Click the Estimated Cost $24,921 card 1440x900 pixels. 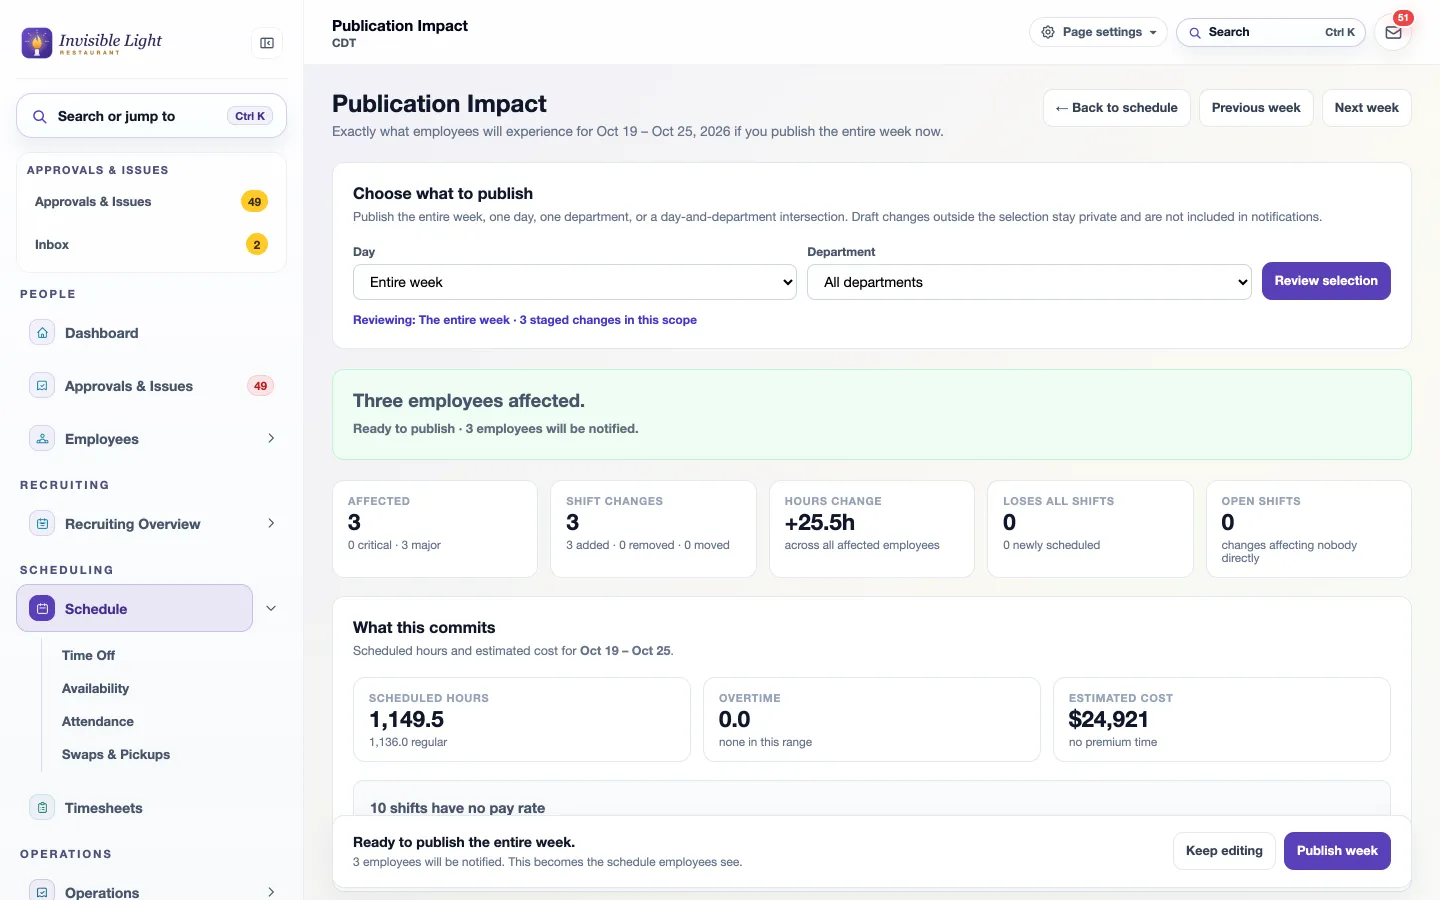pos(1222,720)
